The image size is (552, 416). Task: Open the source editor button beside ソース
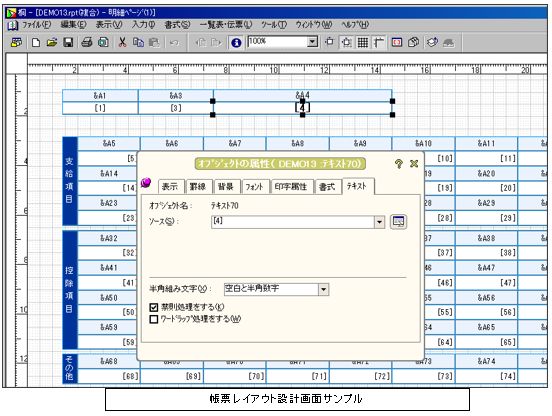pos(399,222)
